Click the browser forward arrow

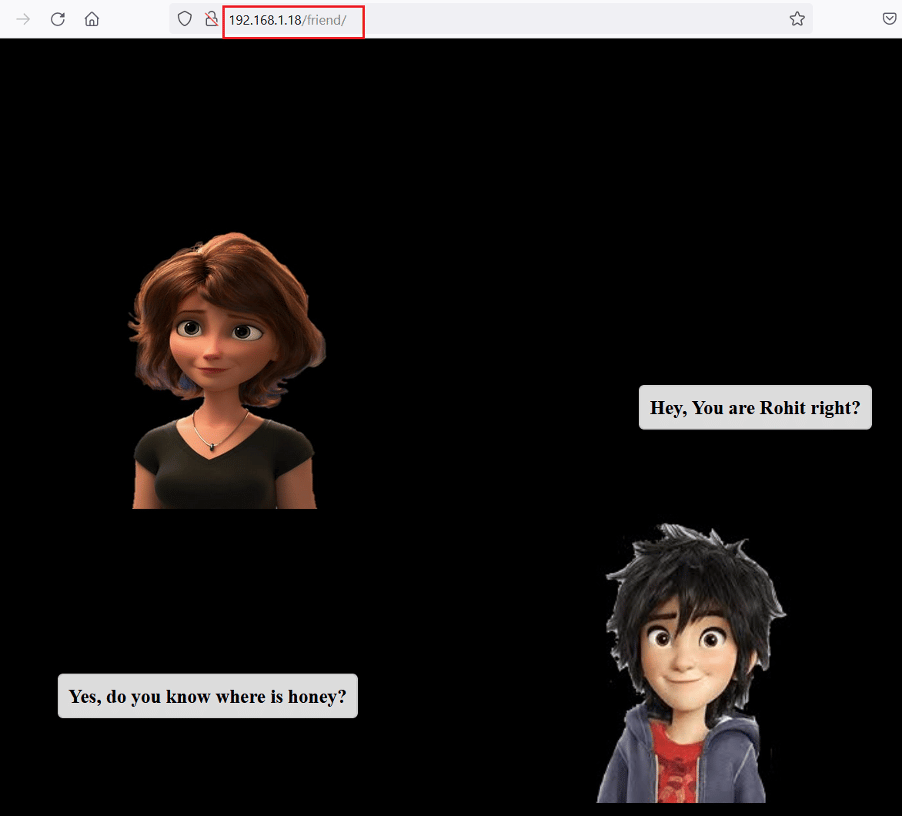[23, 19]
